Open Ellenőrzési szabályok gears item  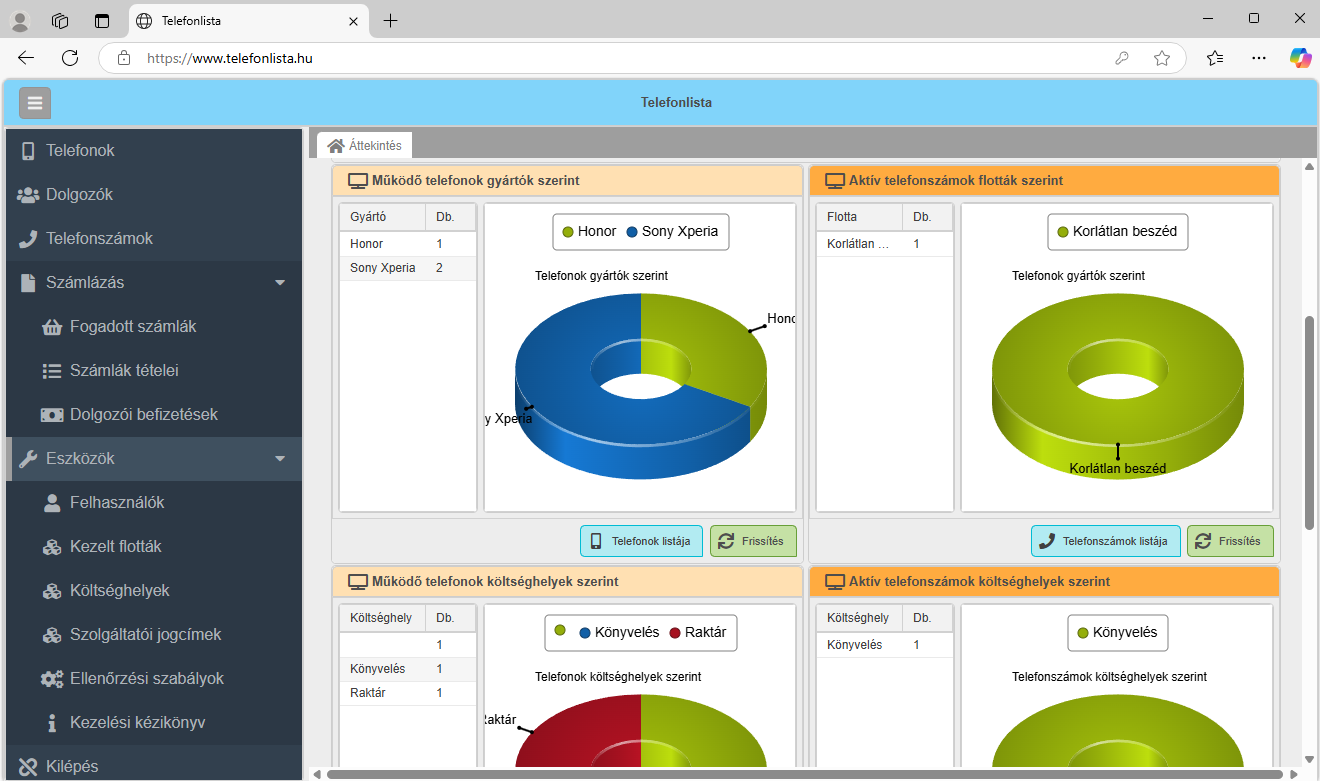pos(146,679)
